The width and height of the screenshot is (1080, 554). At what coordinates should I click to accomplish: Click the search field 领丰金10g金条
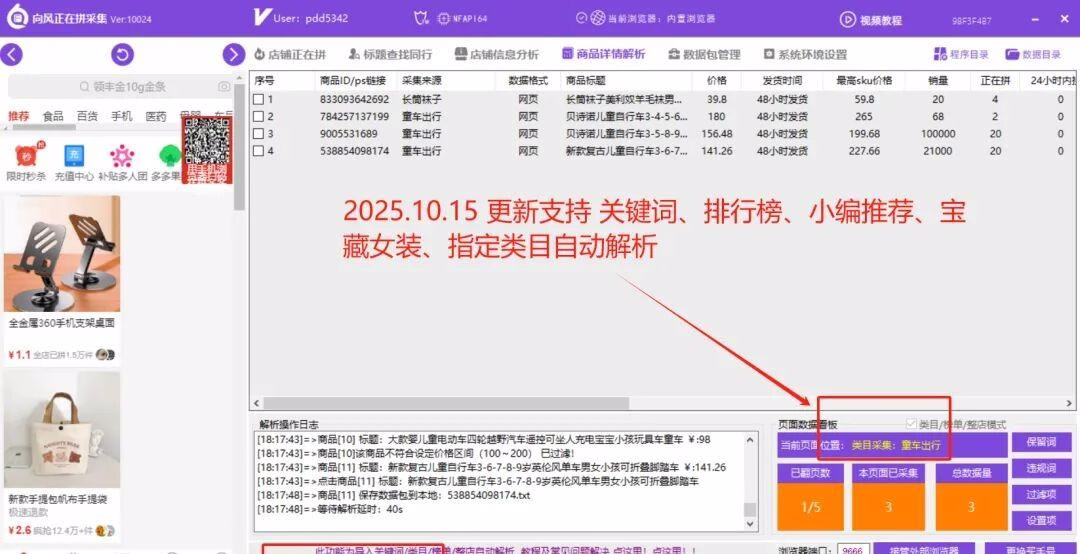pos(122,87)
